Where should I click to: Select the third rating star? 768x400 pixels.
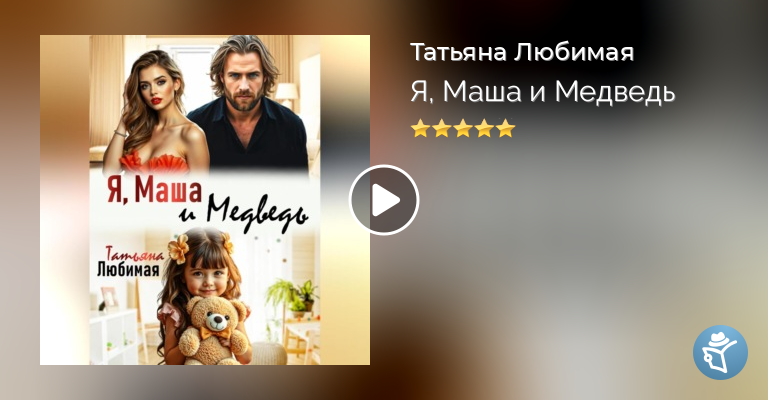463,128
